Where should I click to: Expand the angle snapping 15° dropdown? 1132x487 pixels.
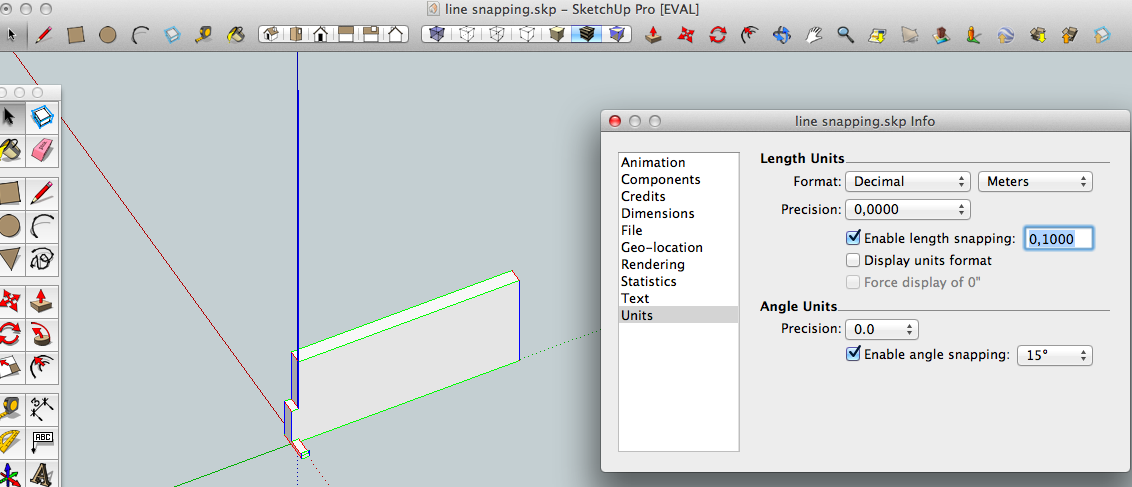tap(1054, 355)
